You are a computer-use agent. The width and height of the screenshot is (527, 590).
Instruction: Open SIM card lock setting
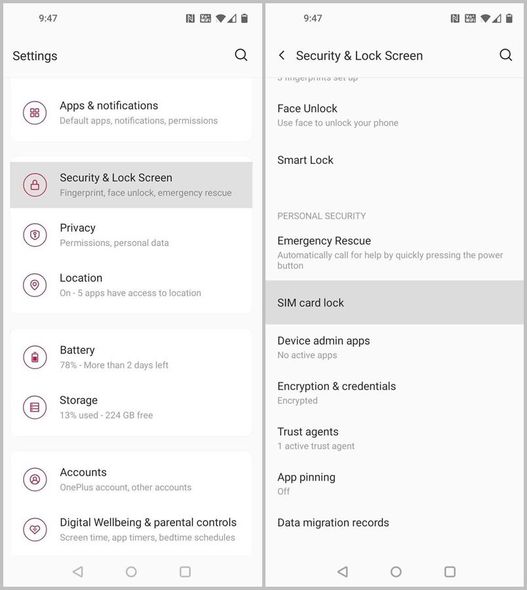395,303
